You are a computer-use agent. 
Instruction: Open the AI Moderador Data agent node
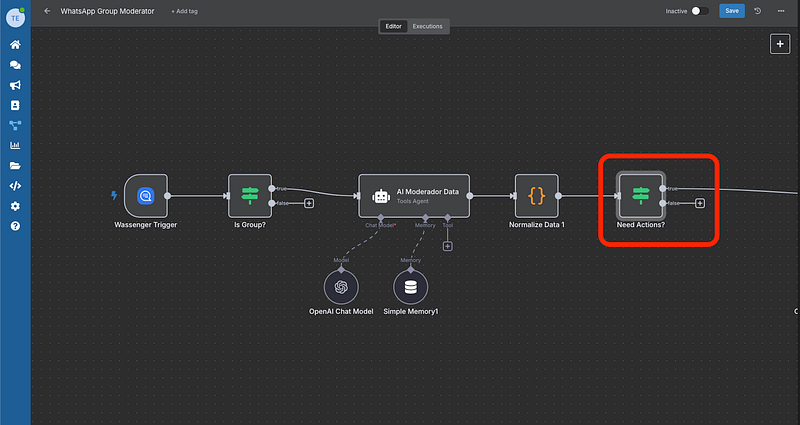tap(413, 196)
